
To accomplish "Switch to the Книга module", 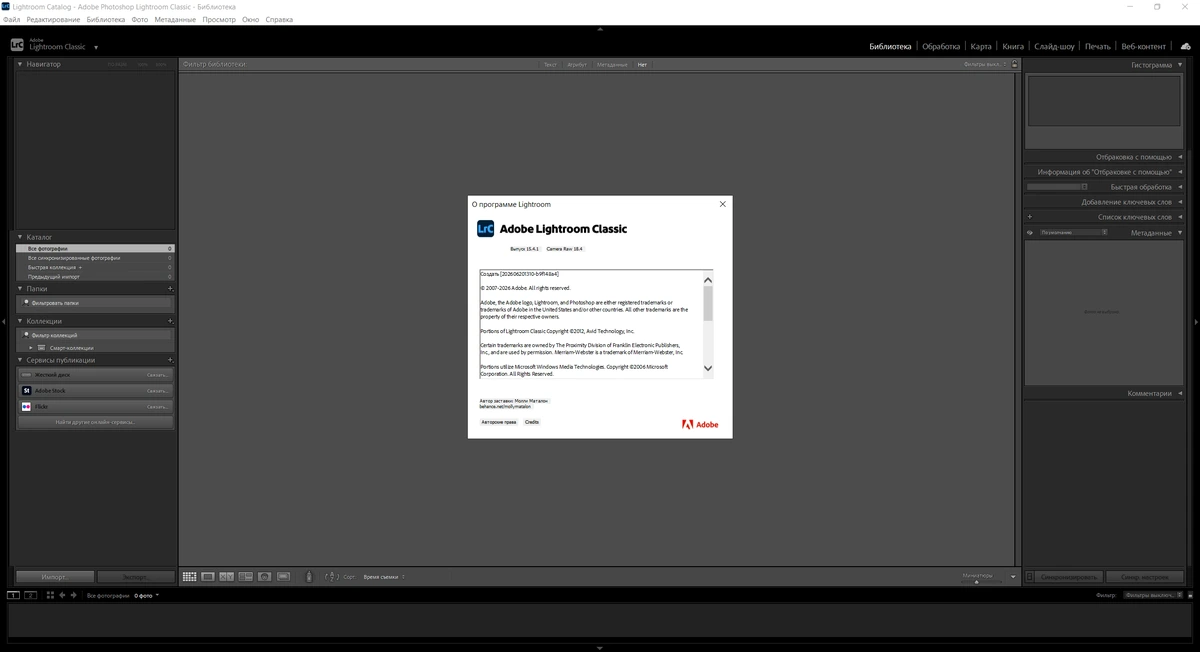I will coord(1013,46).
